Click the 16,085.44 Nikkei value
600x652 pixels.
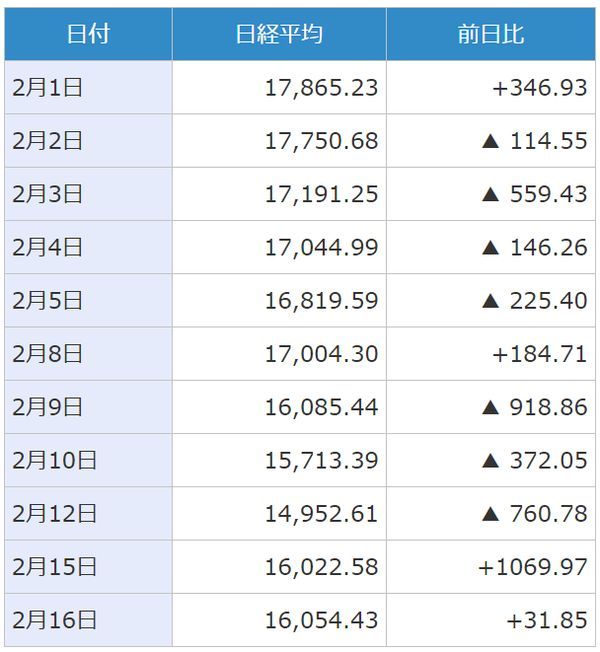321,407
